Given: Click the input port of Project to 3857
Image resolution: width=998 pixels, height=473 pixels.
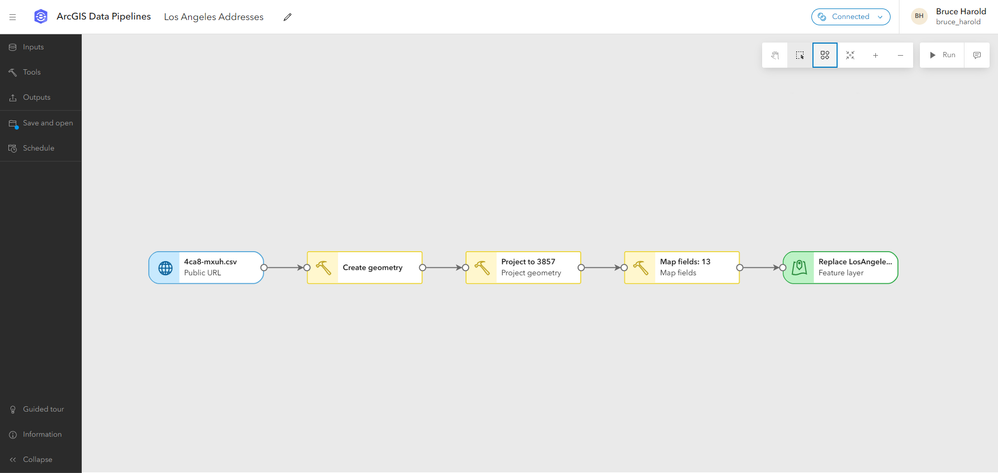Looking at the screenshot, I should tap(465, 268).
